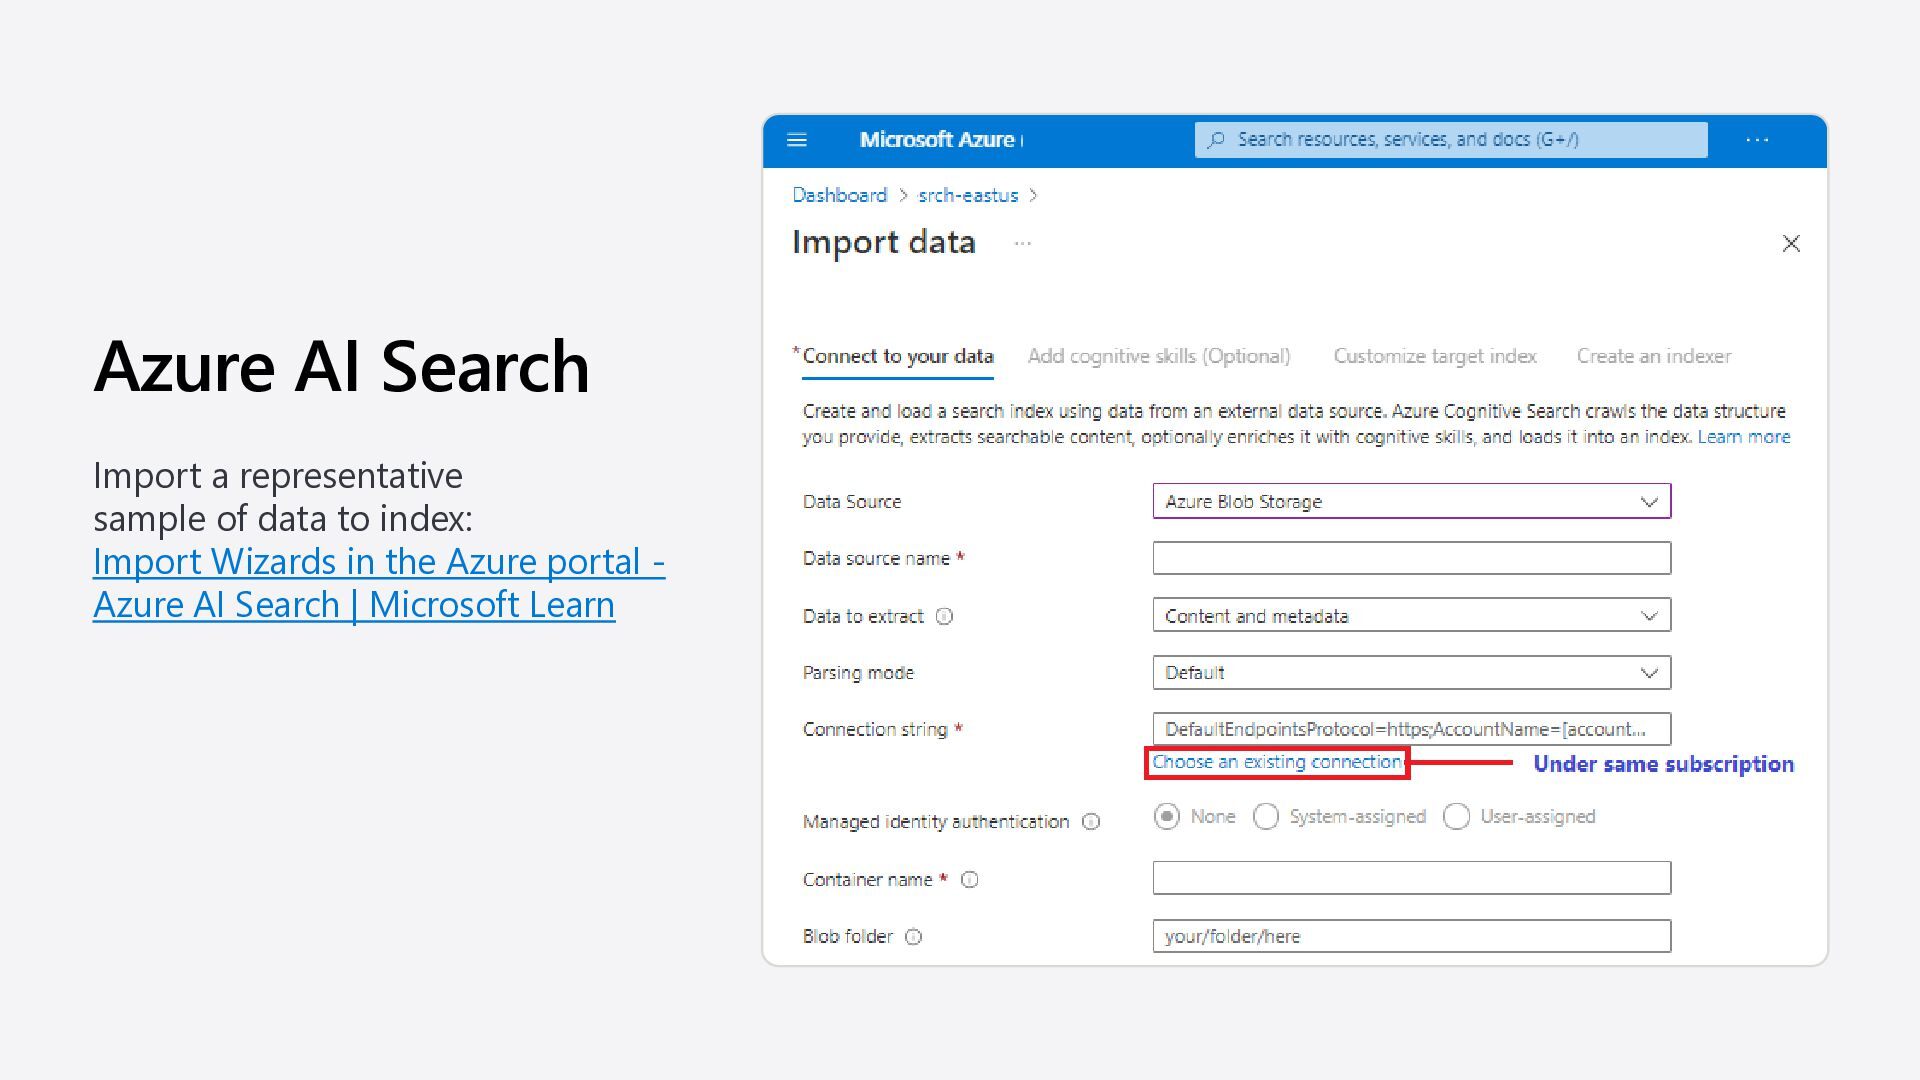Click the ellipsis next to Import data

1022,243
